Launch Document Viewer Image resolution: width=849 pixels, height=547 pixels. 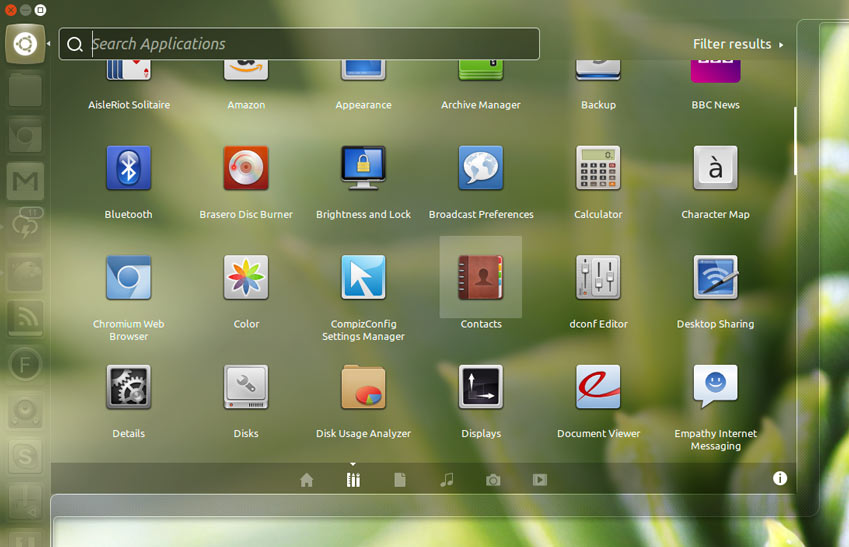coord(598,387)
